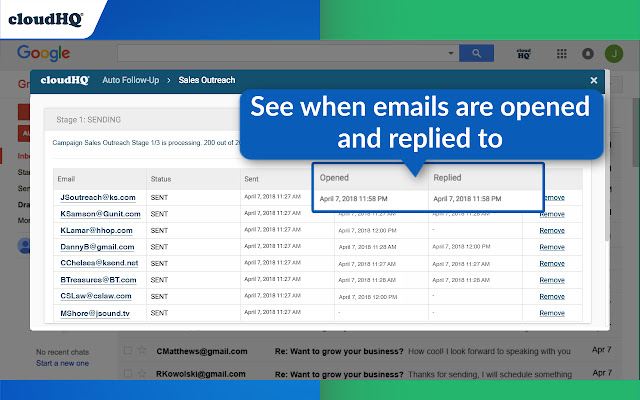Click Start a new one chat link

point(62,363)
